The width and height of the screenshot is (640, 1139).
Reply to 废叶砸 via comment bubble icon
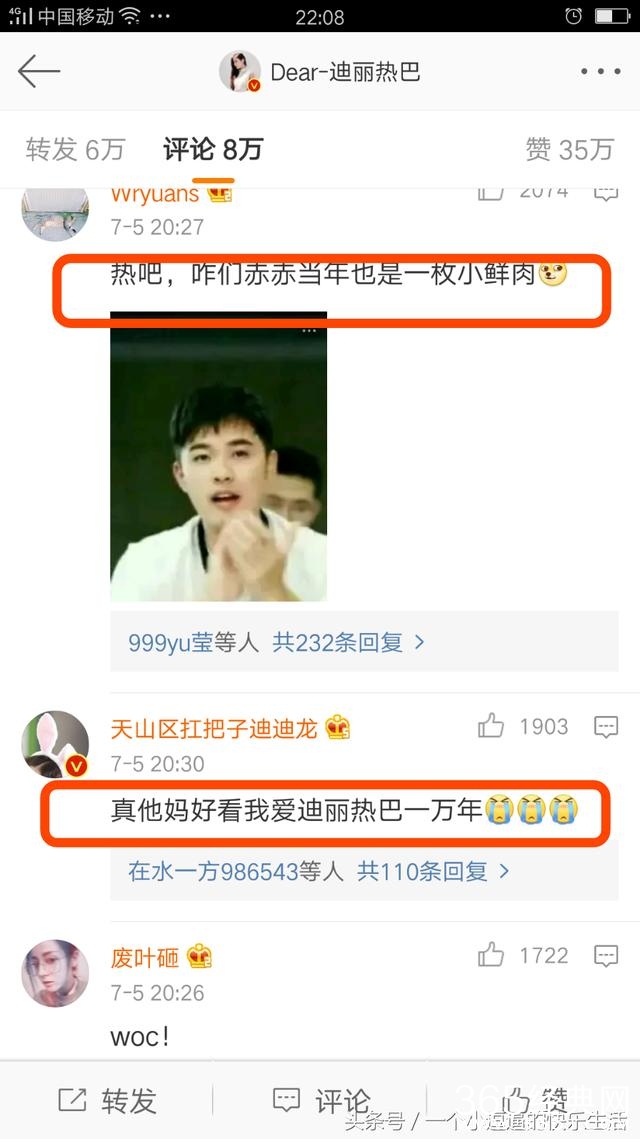[x=606, y=955]
